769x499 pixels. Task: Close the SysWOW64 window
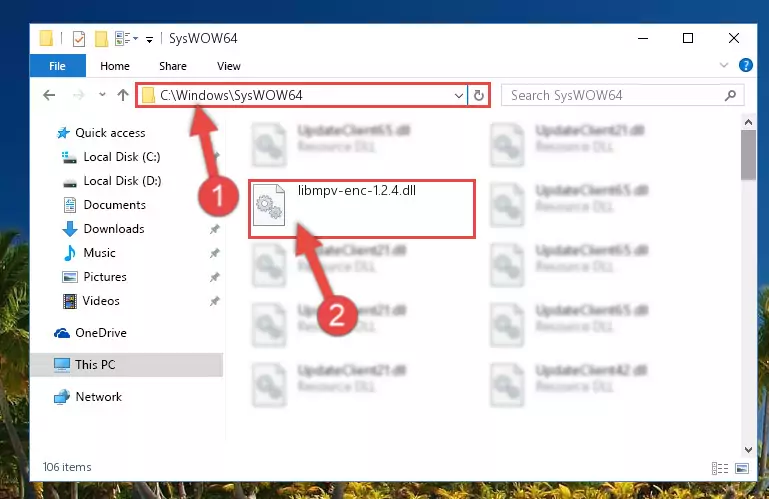pyautogui.click(x=734, y=38)
